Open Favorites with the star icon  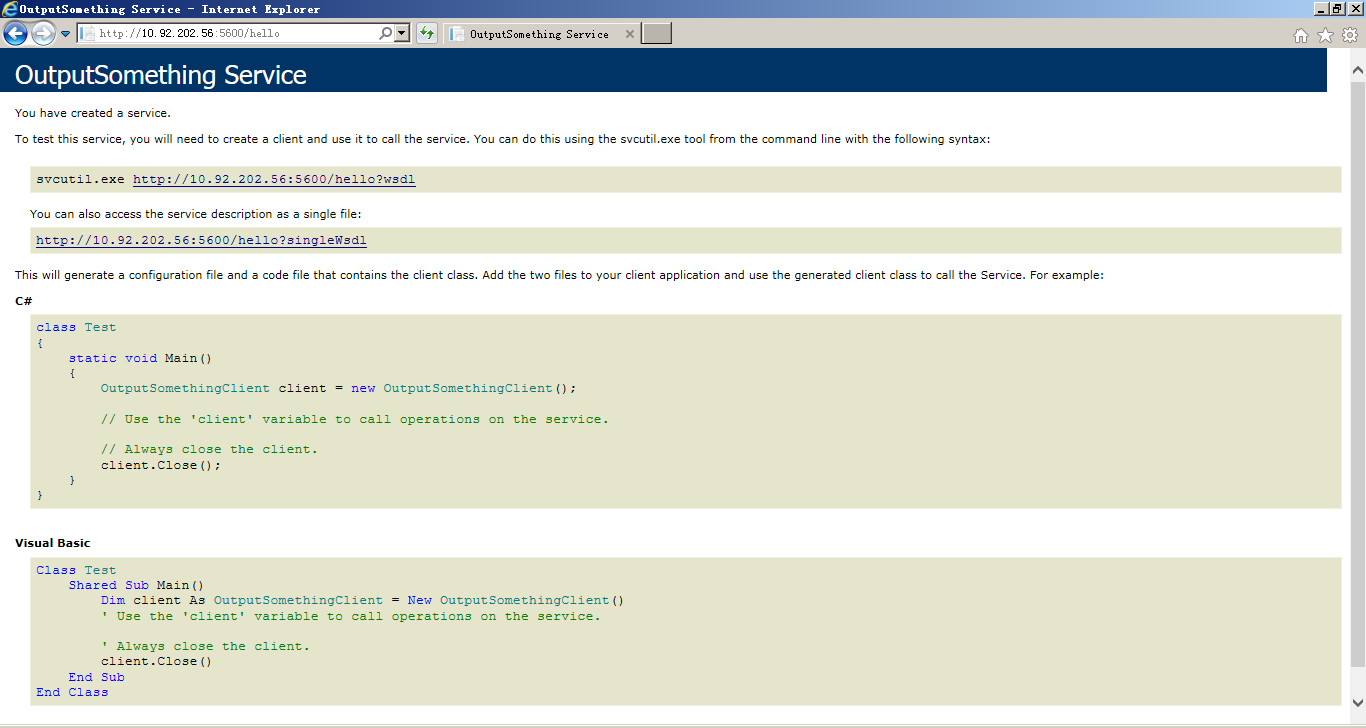coord(1326,35)
